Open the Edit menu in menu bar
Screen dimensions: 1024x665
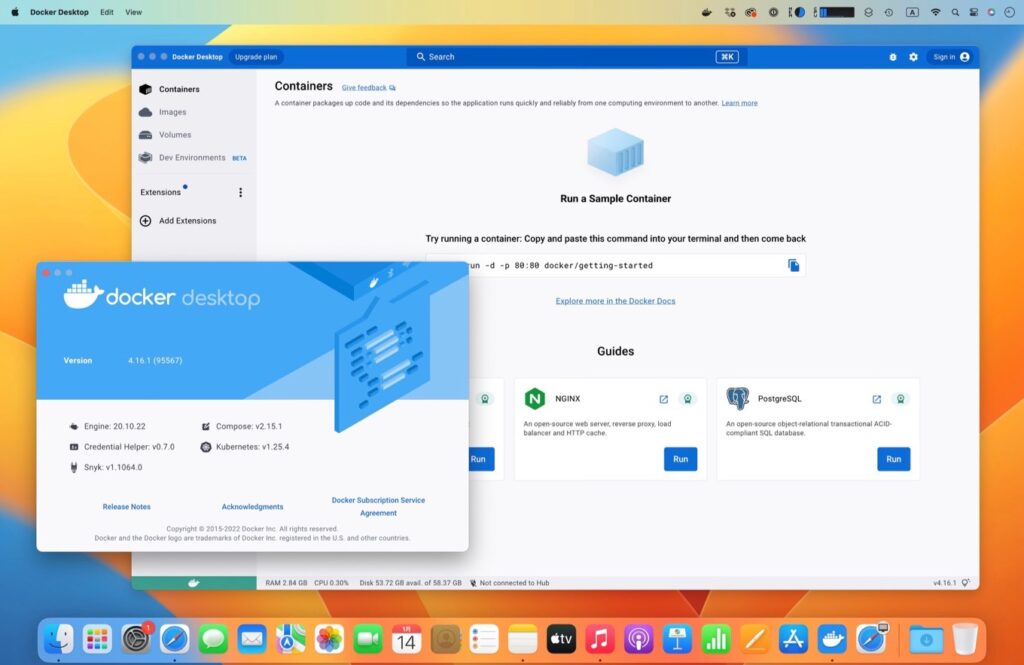pos(106,12)
